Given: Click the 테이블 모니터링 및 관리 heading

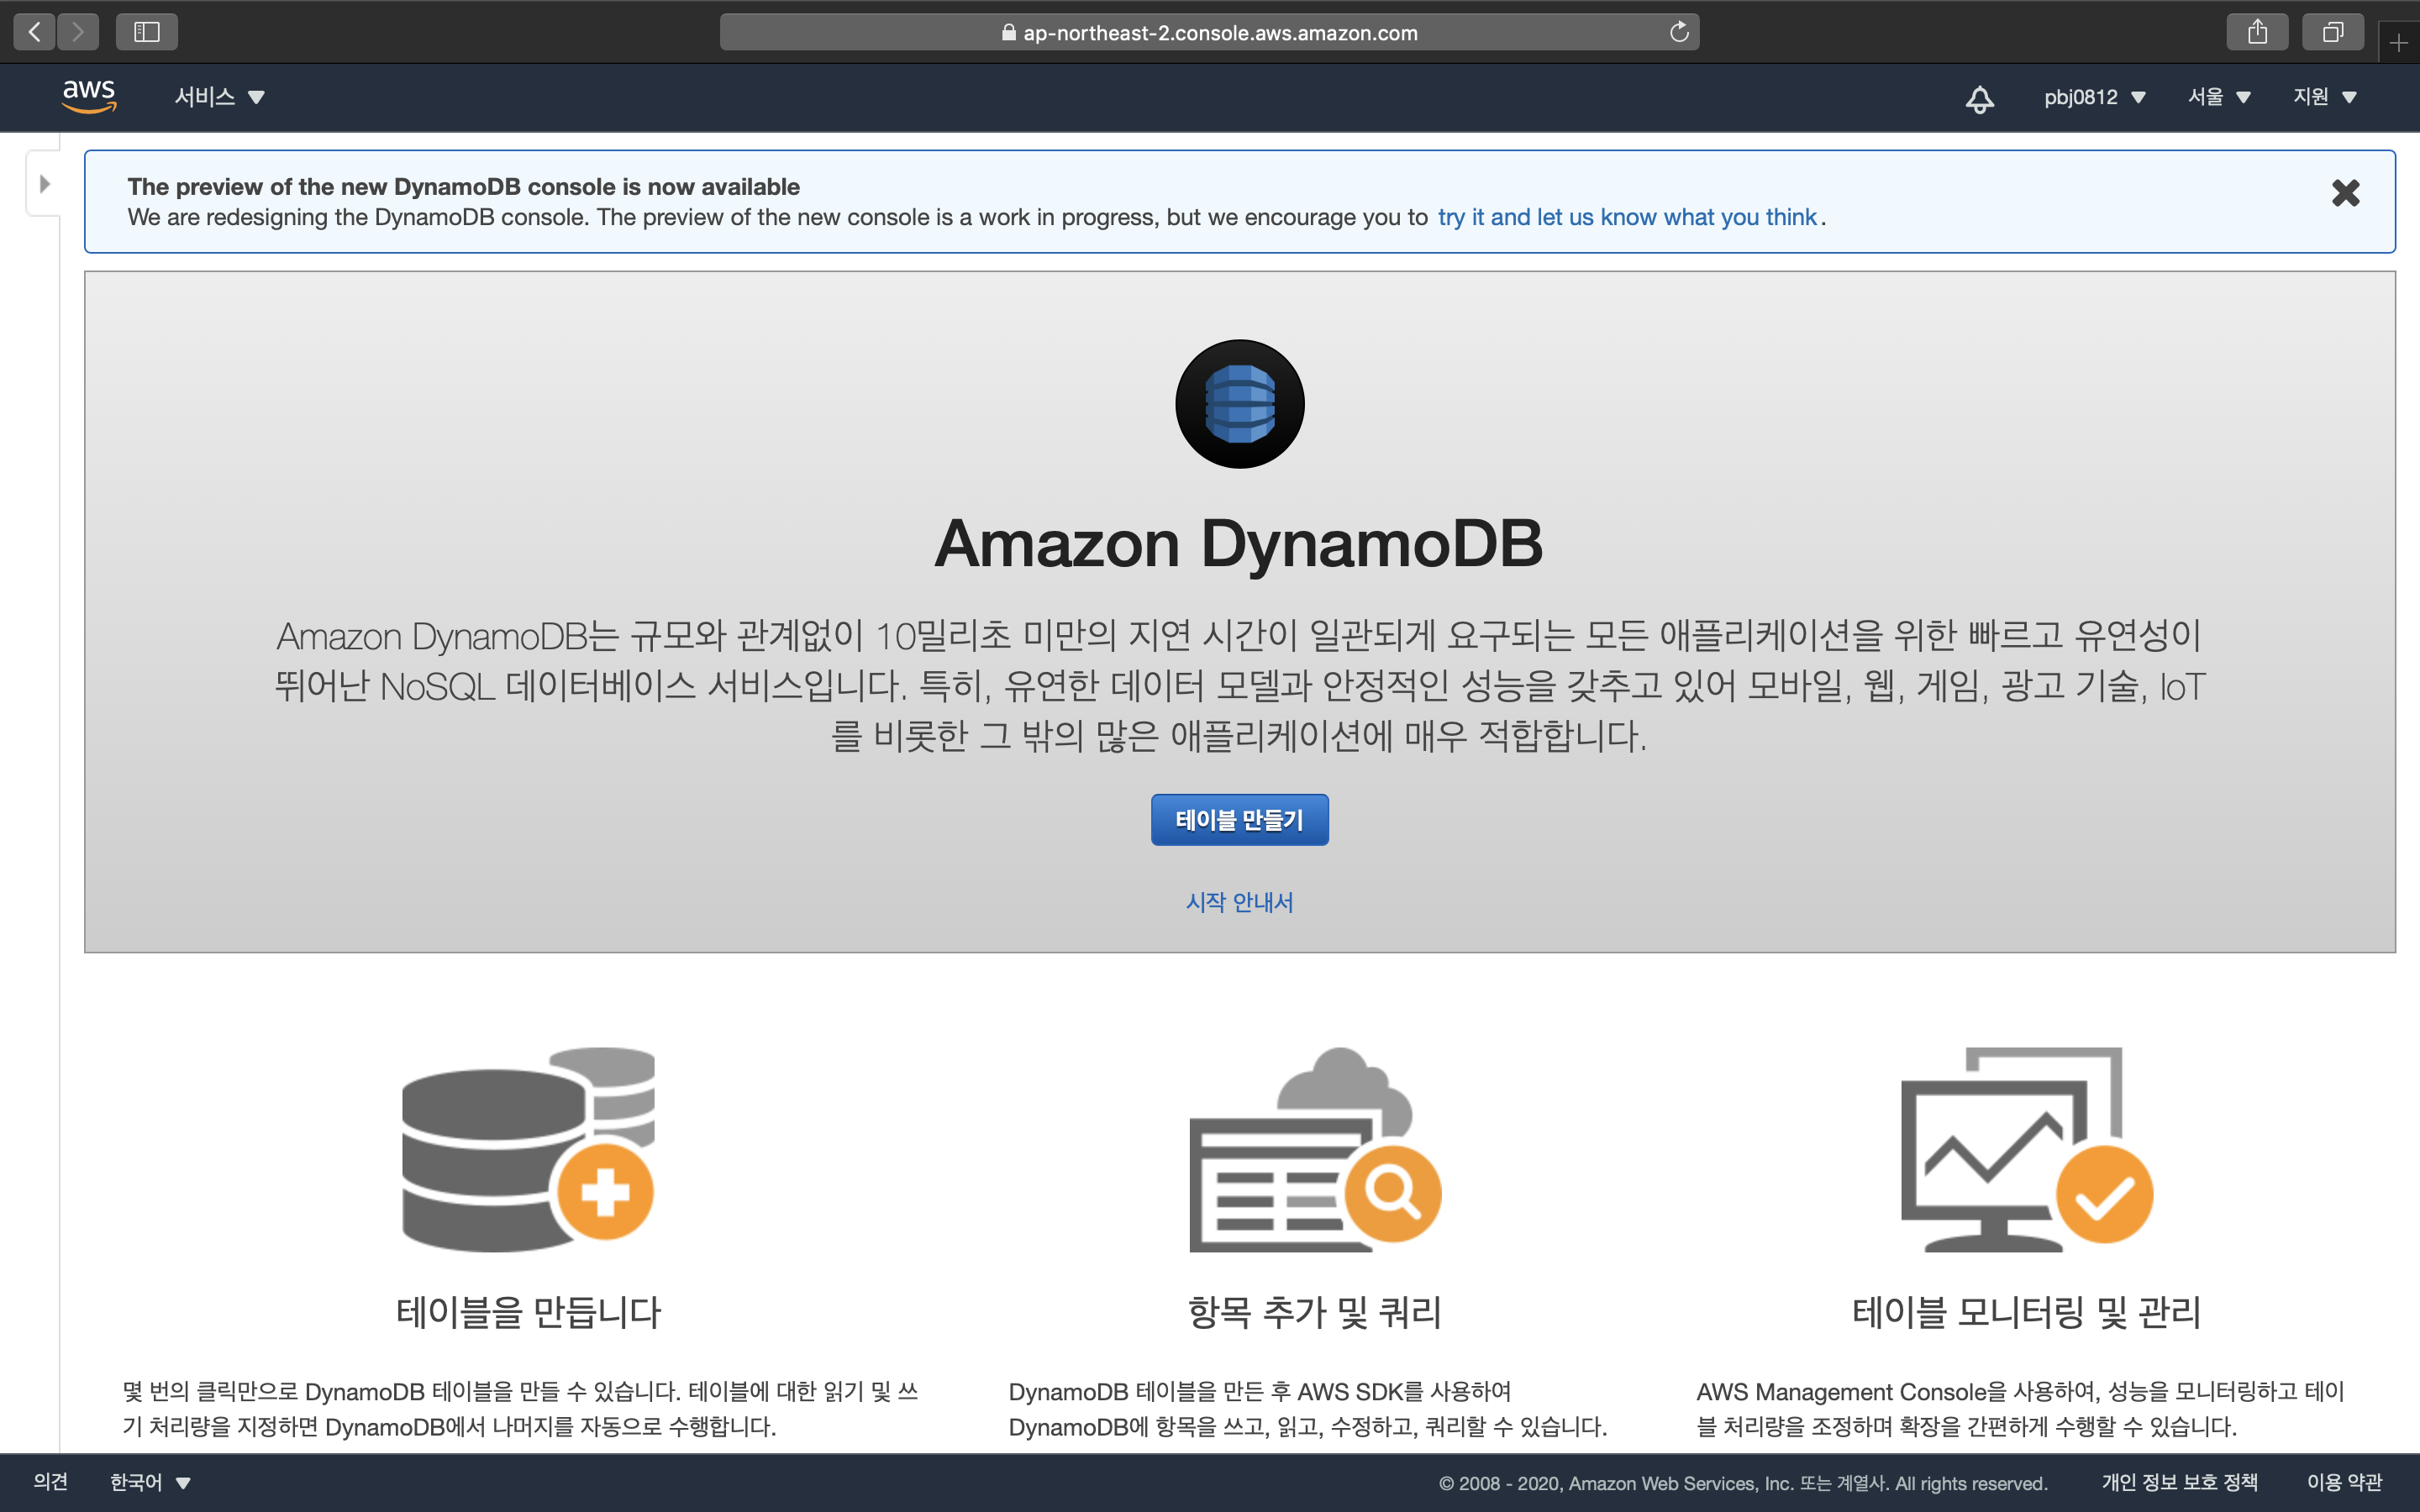Looking at the screenshot, I should [2026, 1311].
